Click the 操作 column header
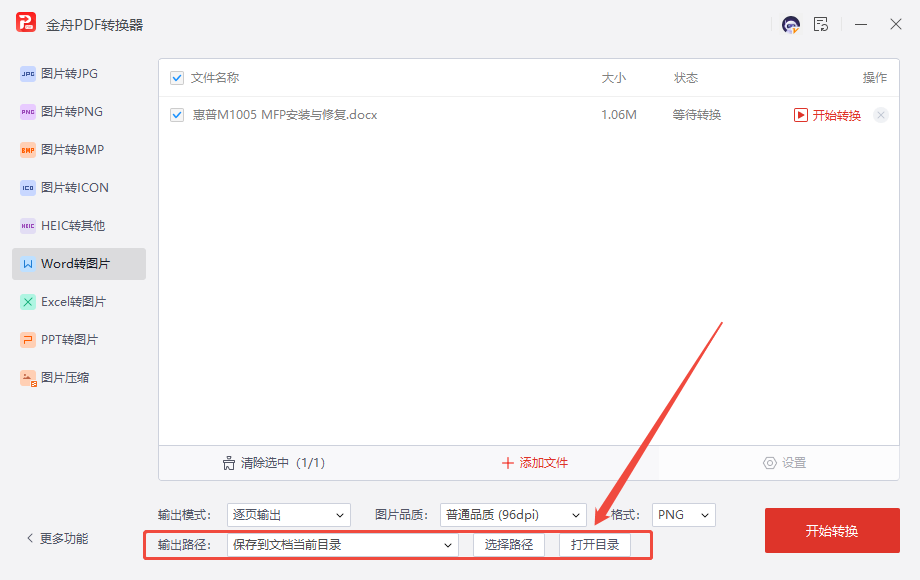This screenshot has height=580, width=920. pos(875,78)
